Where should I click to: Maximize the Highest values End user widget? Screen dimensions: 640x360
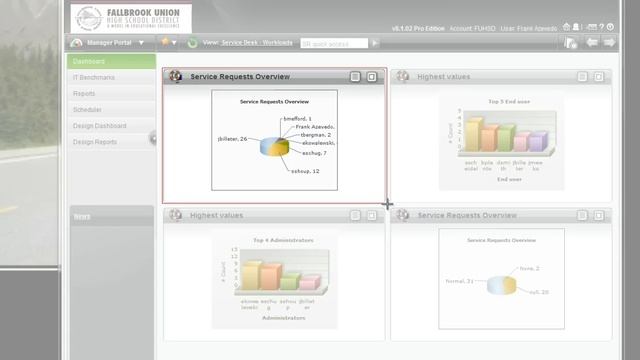coord(599,77)
